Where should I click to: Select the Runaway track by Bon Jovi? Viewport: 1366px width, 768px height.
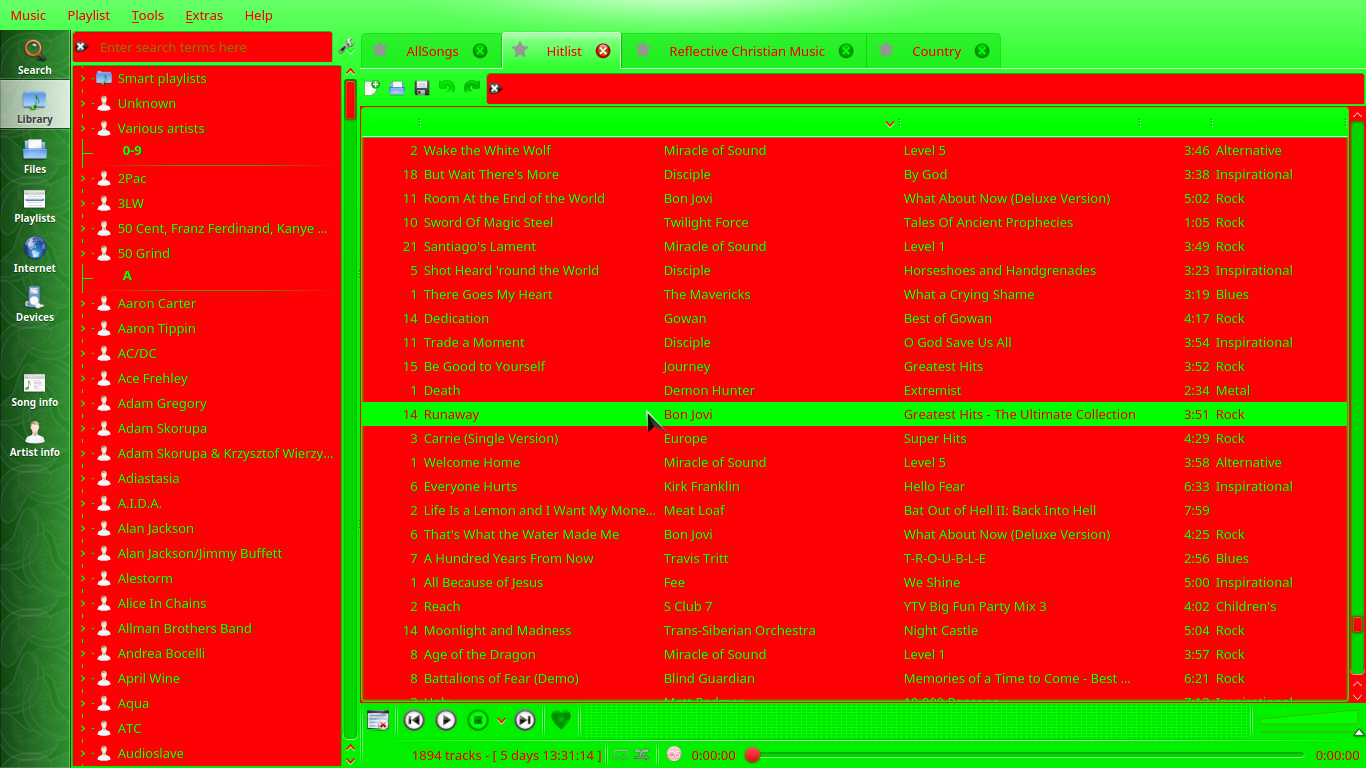click(854, 414)
